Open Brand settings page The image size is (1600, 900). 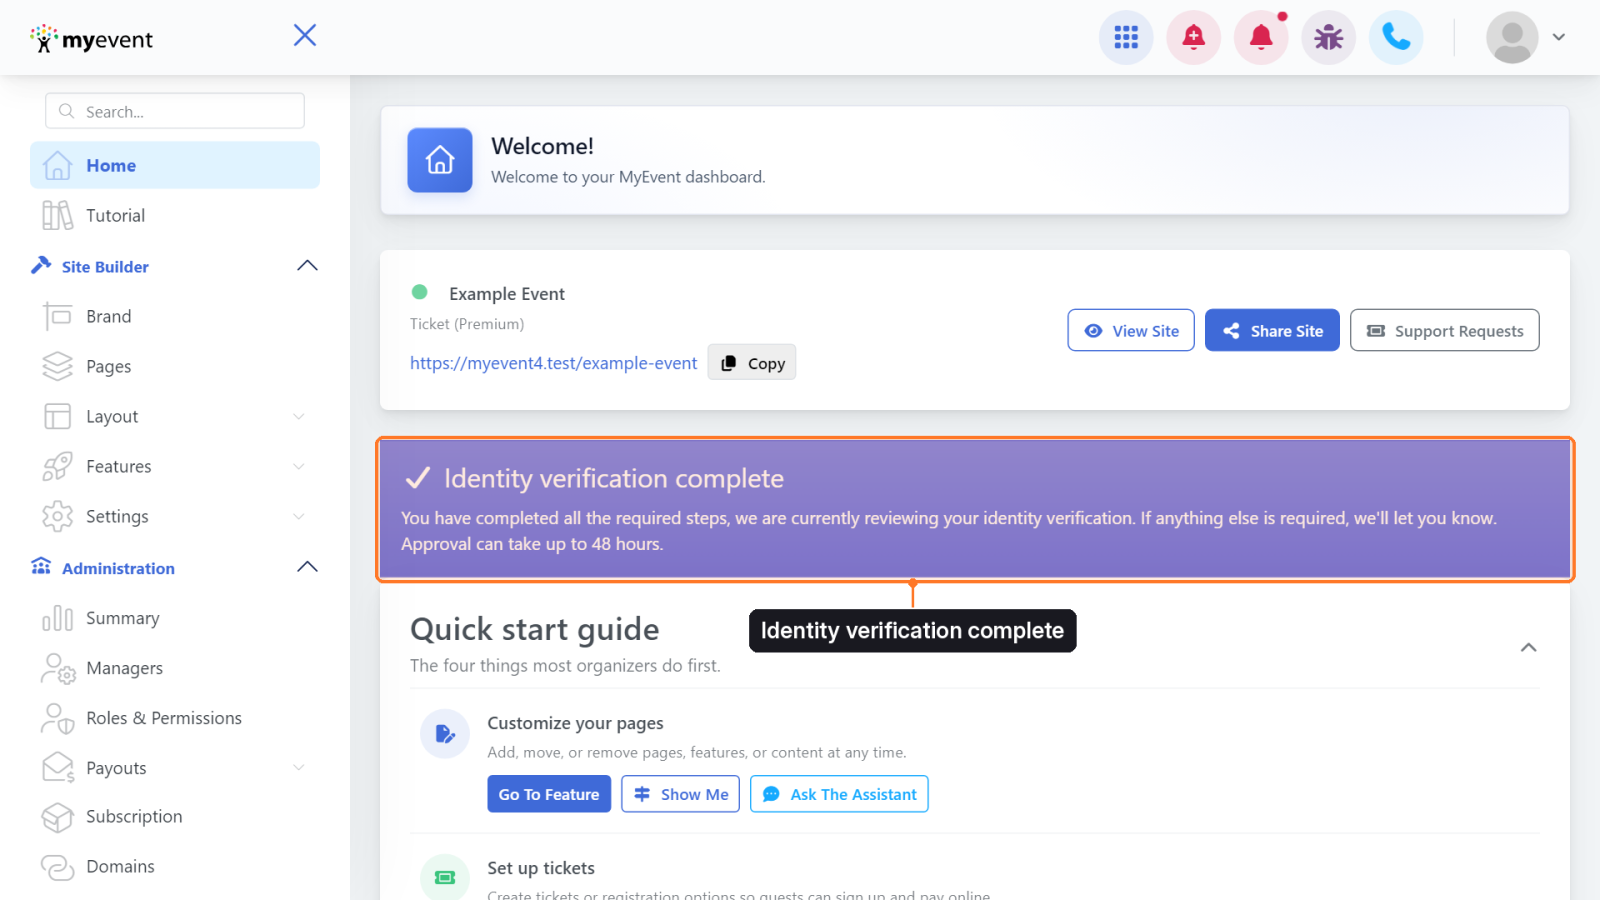[x=175, y=316]
